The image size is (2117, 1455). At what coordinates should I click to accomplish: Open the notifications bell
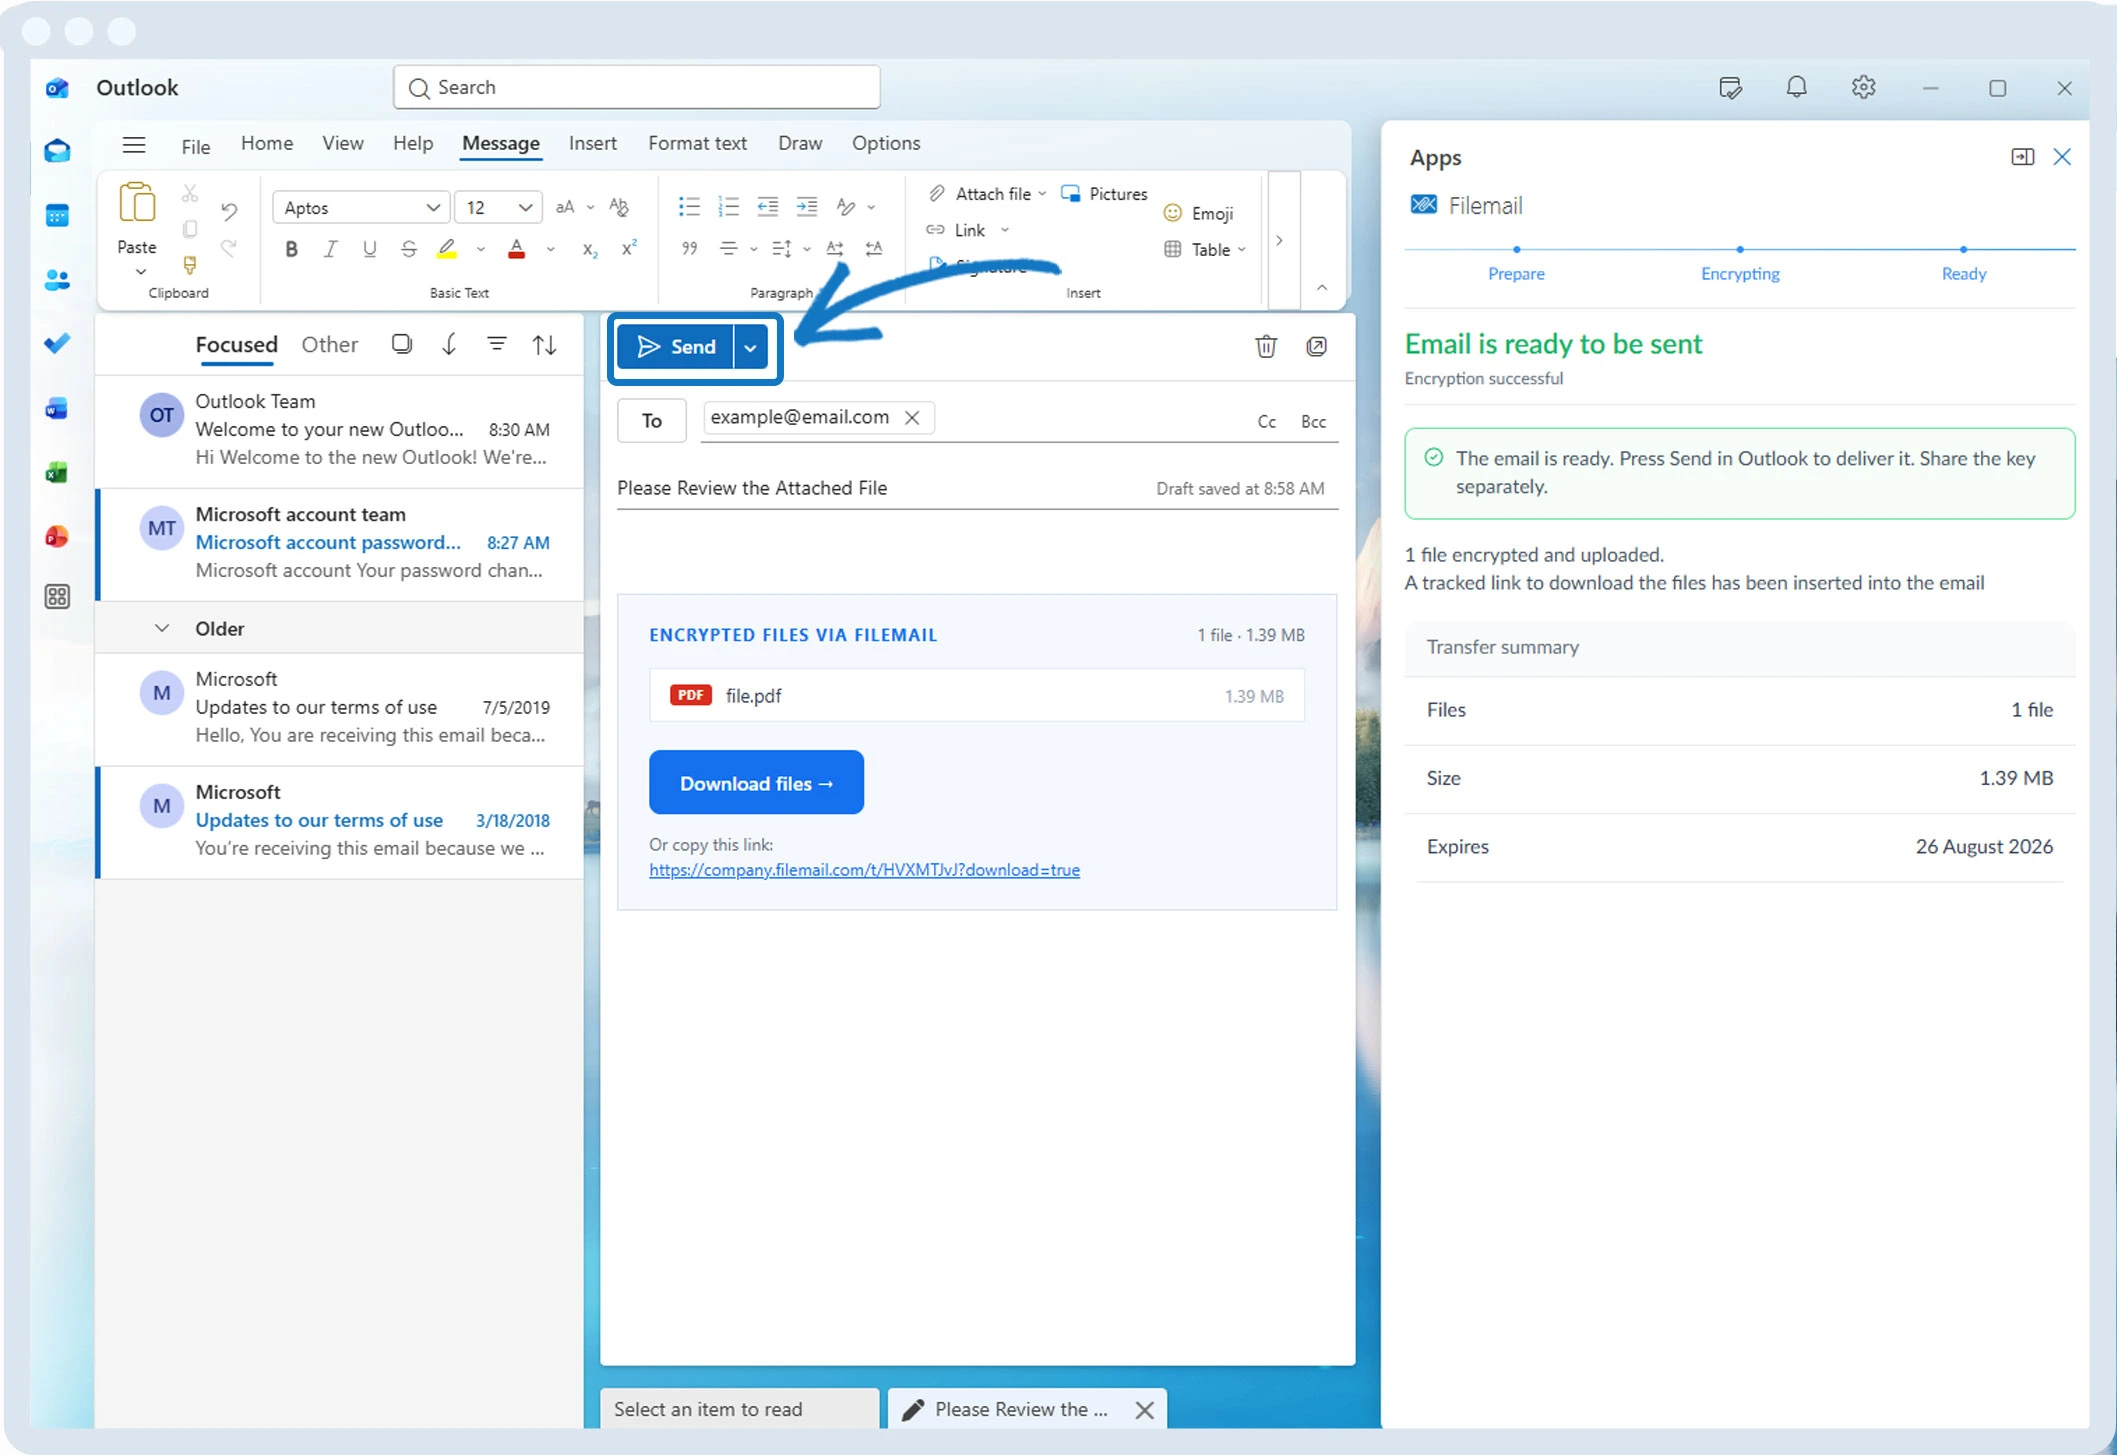coord(1796,88)
